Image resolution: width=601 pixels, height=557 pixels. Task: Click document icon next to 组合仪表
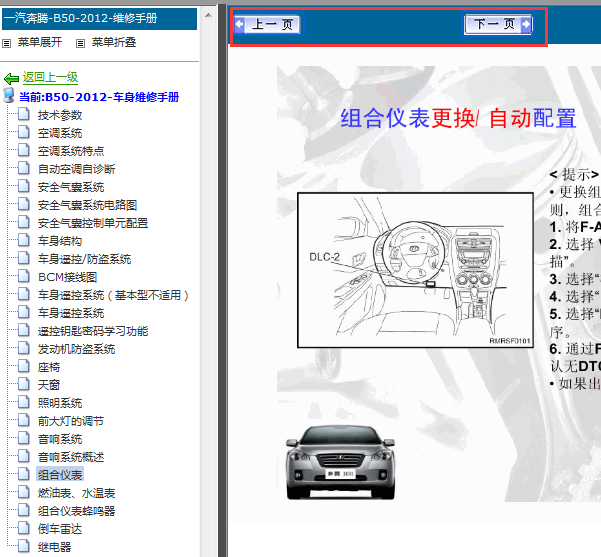(24, 474)
